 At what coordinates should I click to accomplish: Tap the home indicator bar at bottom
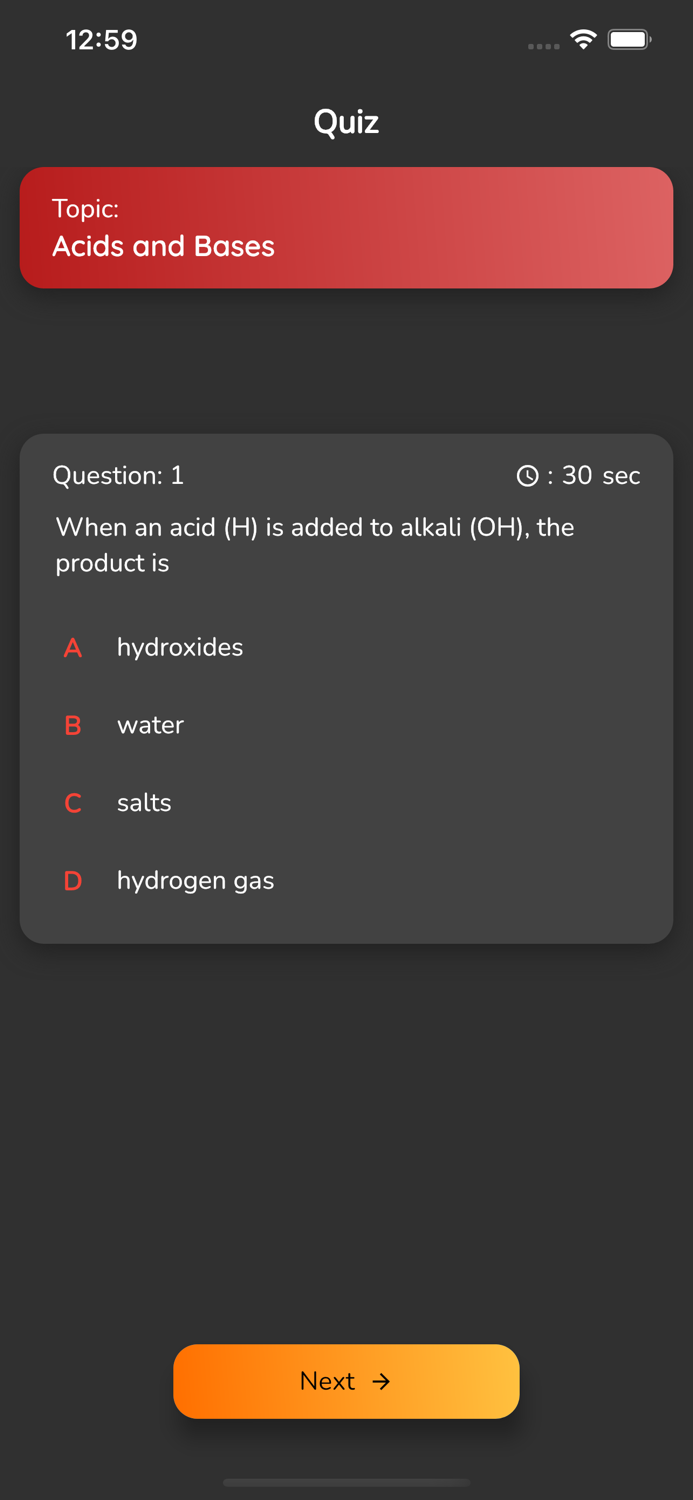(x=346, y=1483)
